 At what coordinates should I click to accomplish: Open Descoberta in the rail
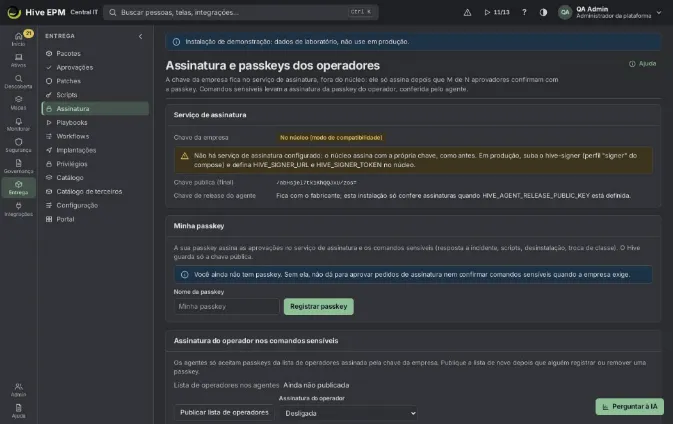click(18, 82)
